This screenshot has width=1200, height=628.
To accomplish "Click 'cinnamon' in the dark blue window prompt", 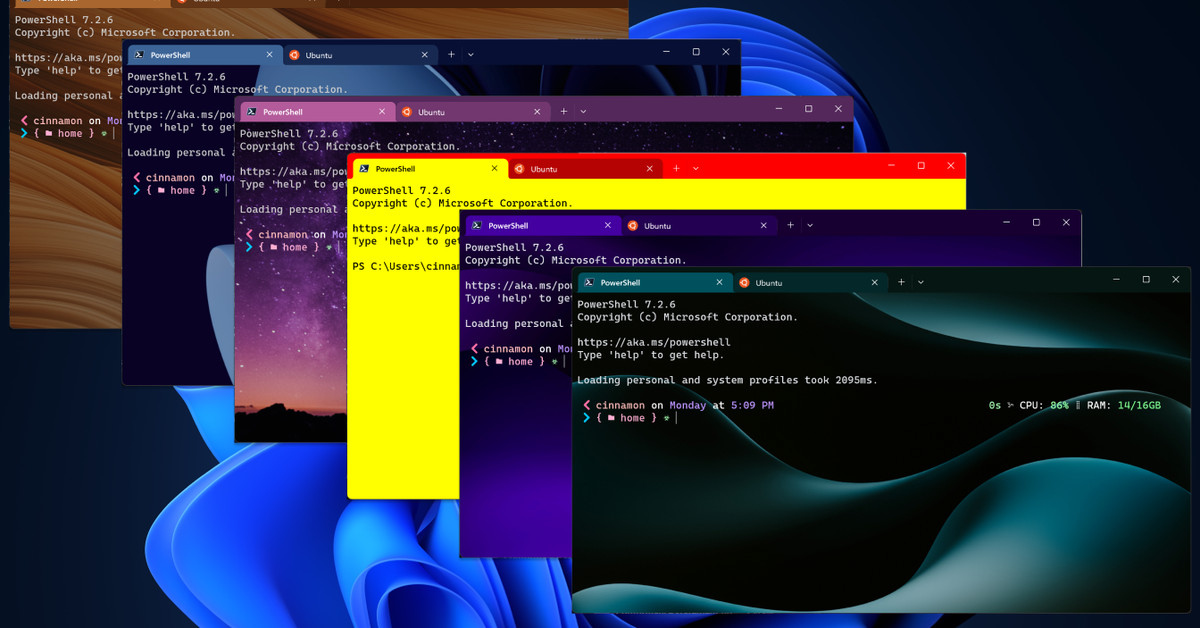I will click(x=170, y=178).
